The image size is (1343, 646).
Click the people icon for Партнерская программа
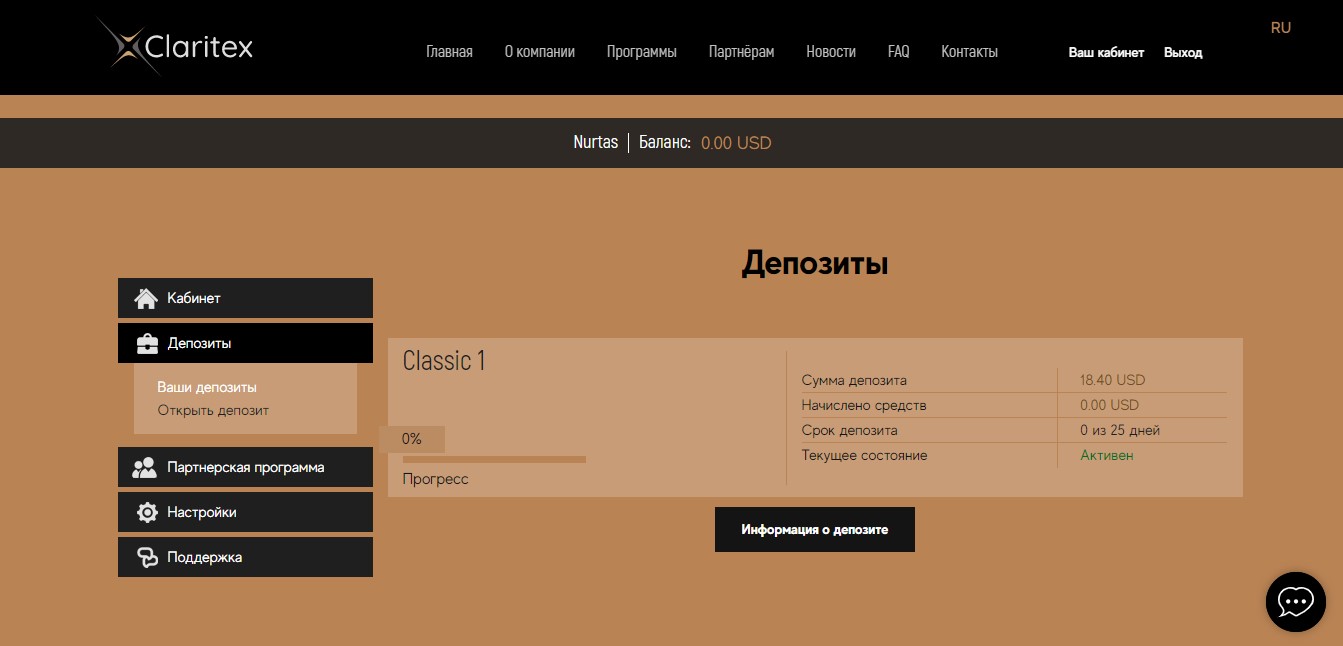pos(146,467)
